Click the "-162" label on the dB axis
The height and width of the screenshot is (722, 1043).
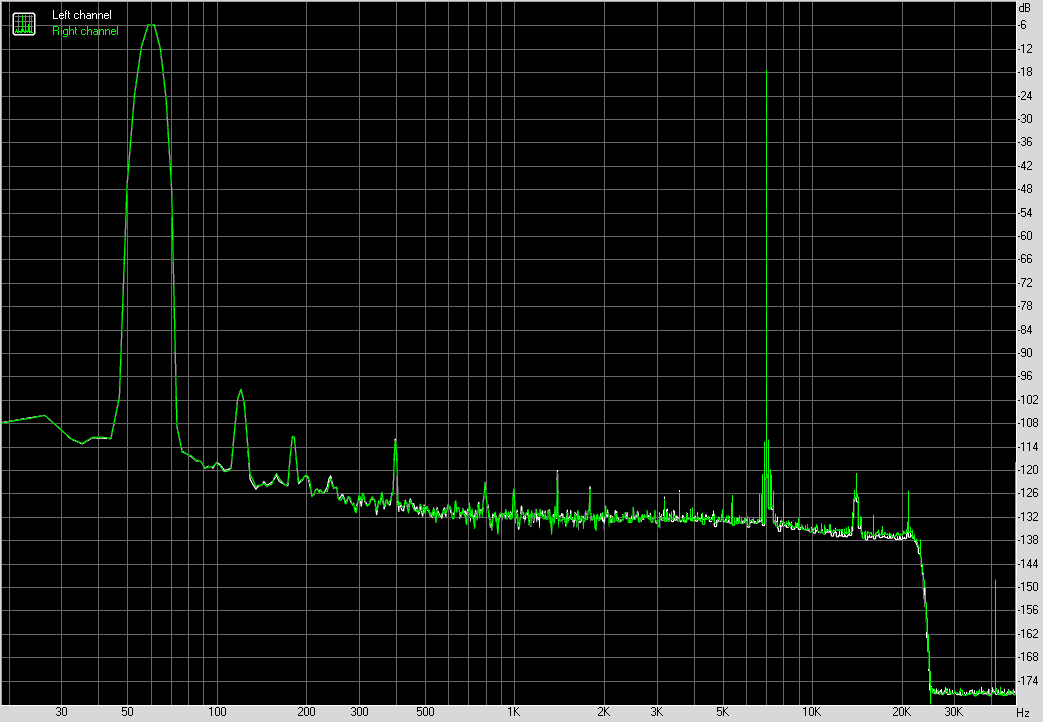pos(1028,633)
